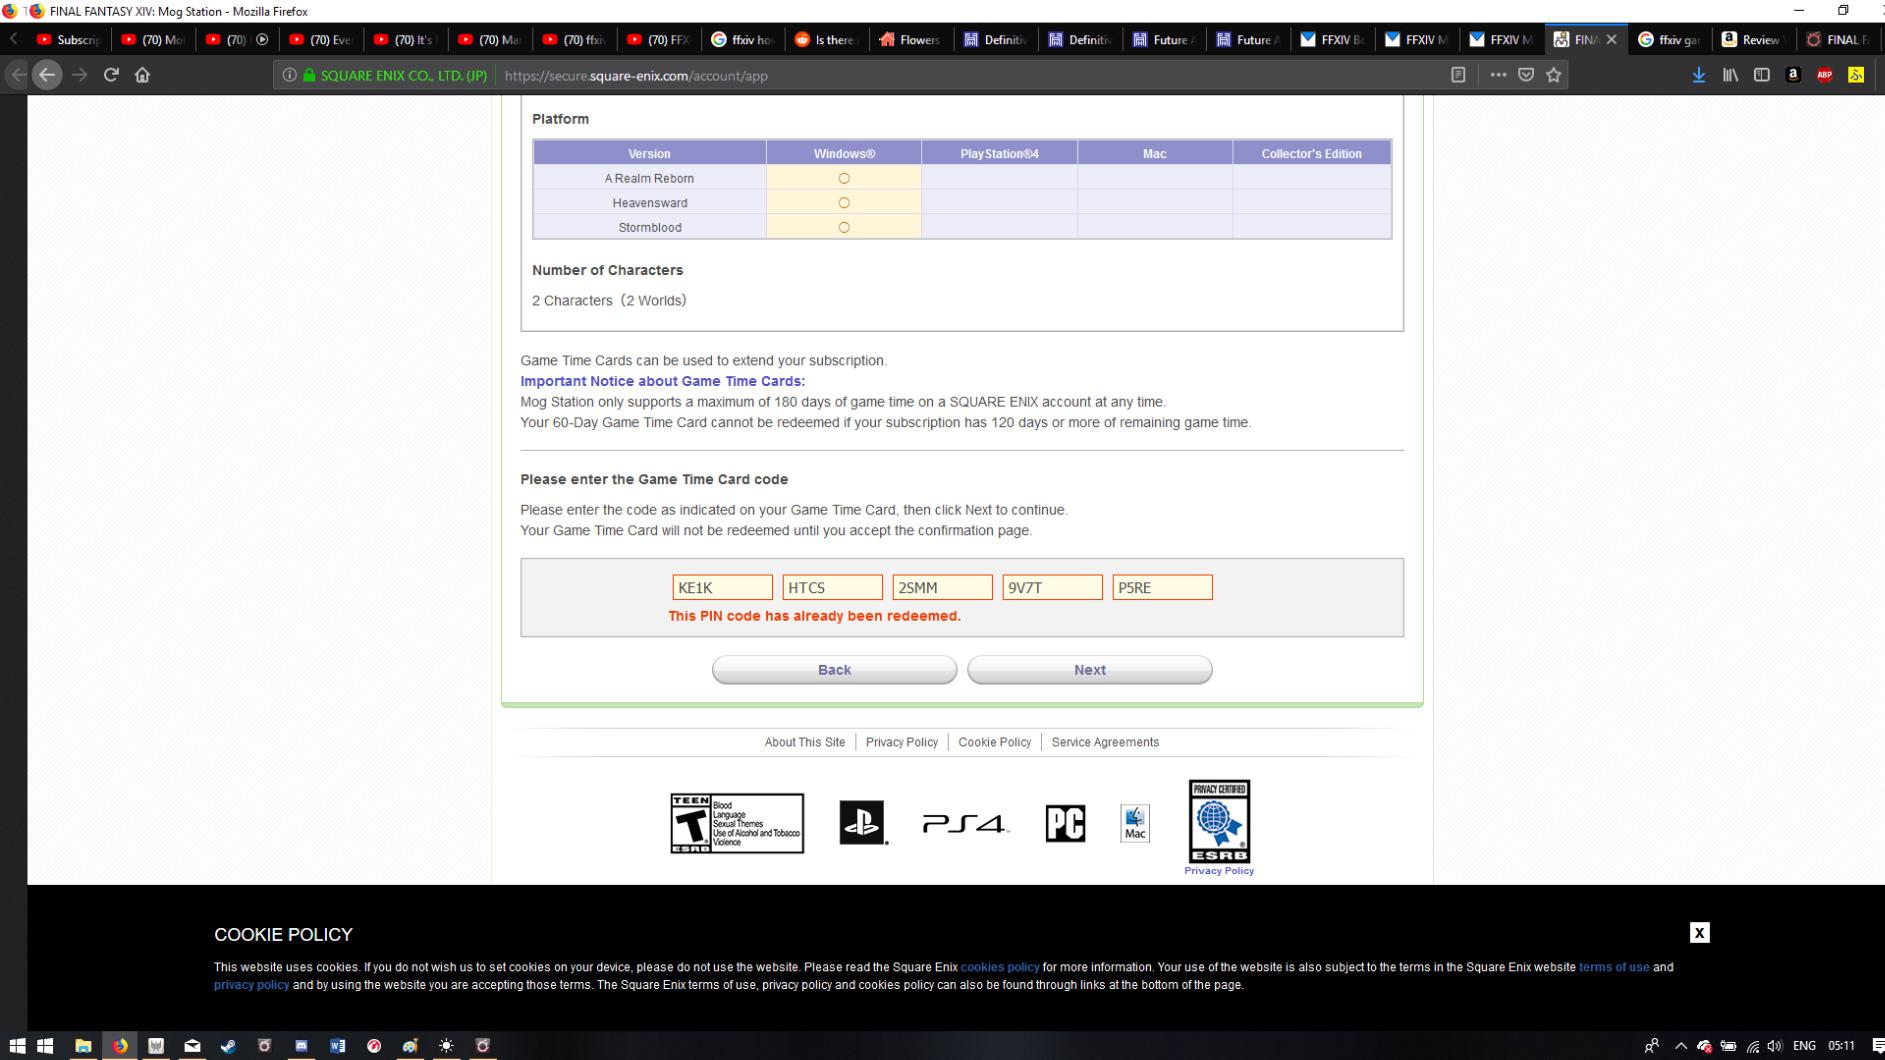
Task: Switch to the Subscriptions YouTube tab
Action: point(68,40)
